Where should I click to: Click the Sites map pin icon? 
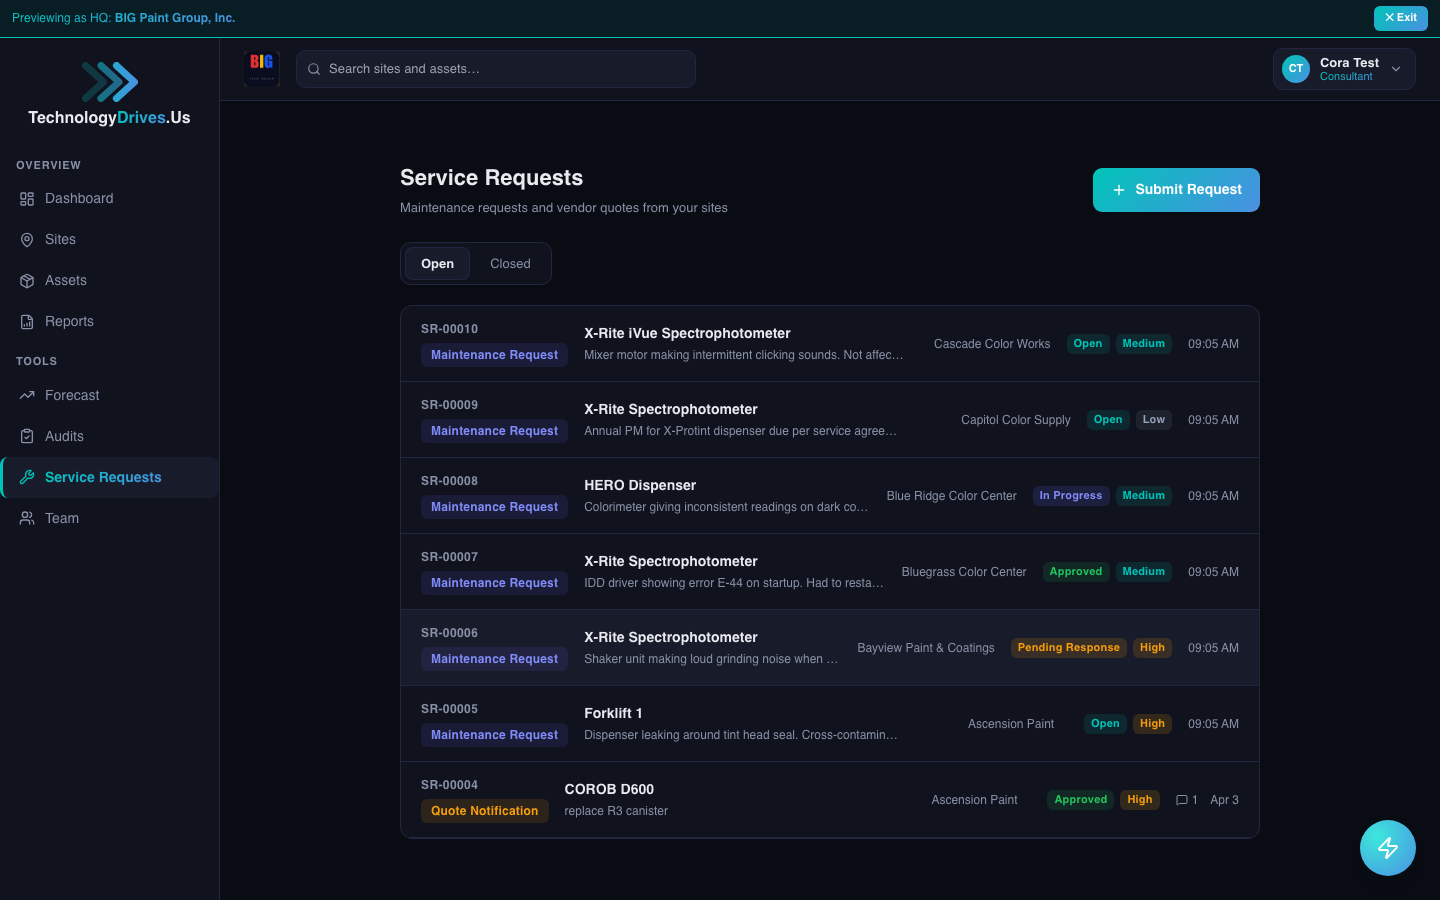pos(27,240)
